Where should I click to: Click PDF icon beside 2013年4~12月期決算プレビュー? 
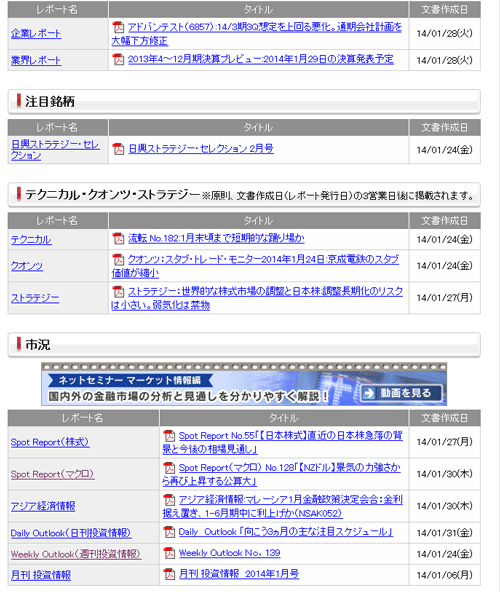pyautogui.click(x=118, y=59)
